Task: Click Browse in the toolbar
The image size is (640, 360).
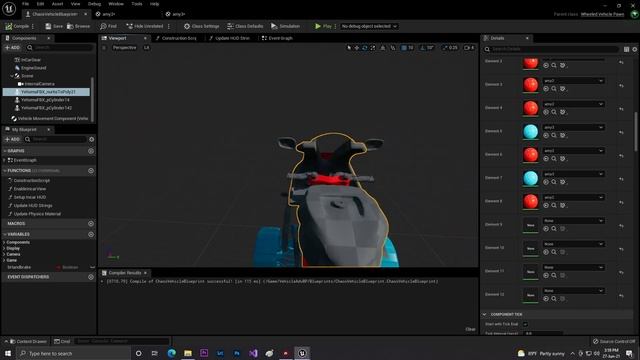Action: 78,26
